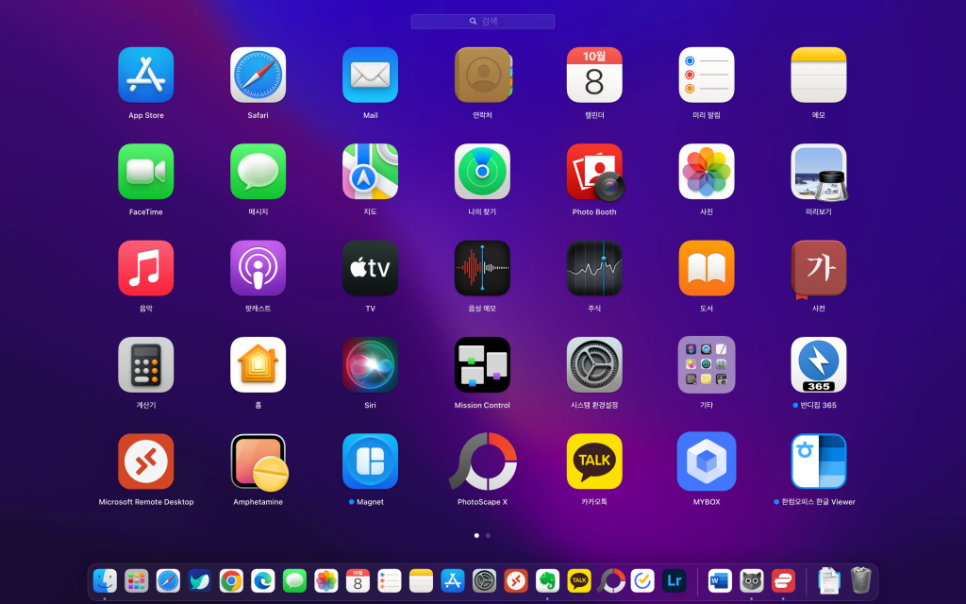This screenshot has height=604, width=966.
Task: Open Mission Control
Action: click(482, 365)
